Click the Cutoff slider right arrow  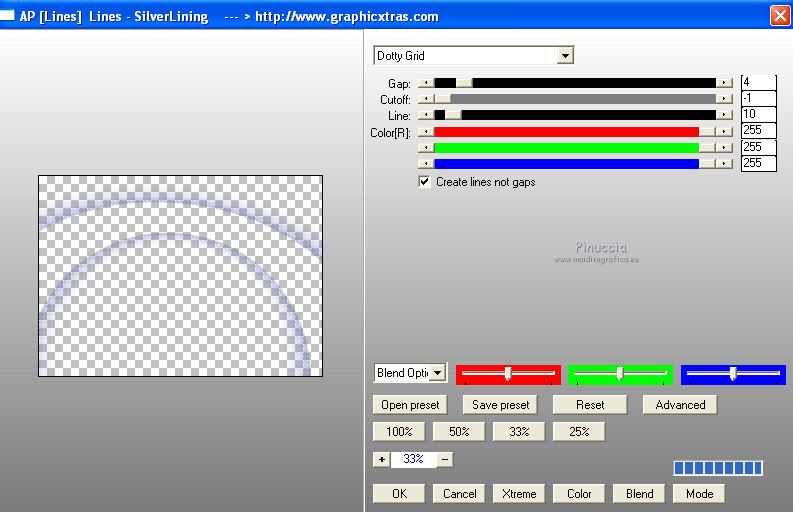pyautogui.click(x=724, y=99)
